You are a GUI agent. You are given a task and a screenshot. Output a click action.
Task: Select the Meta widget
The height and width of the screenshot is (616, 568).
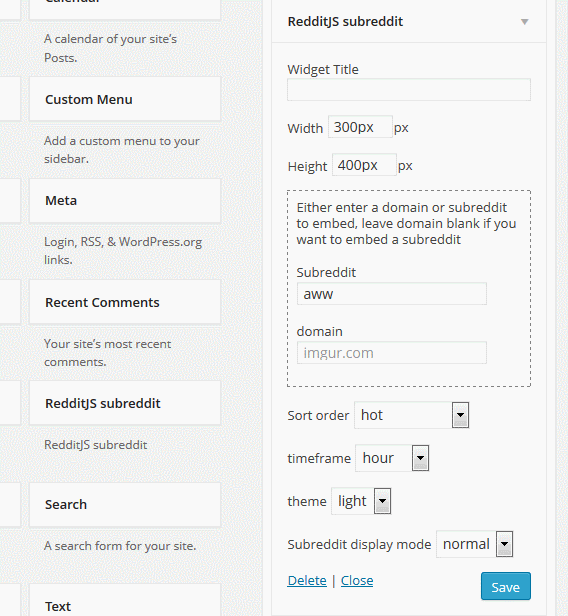(125, 201)
